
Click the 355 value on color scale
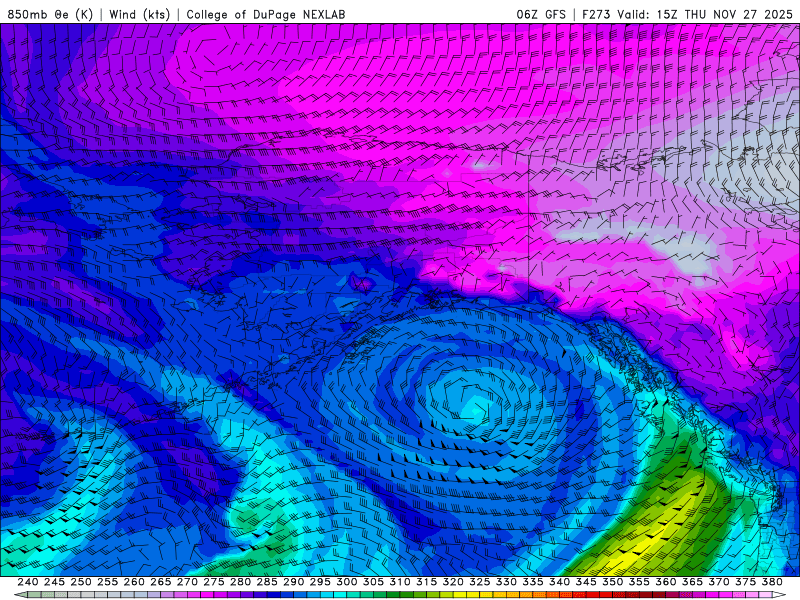pyautogui.click(x=639, y=582)
